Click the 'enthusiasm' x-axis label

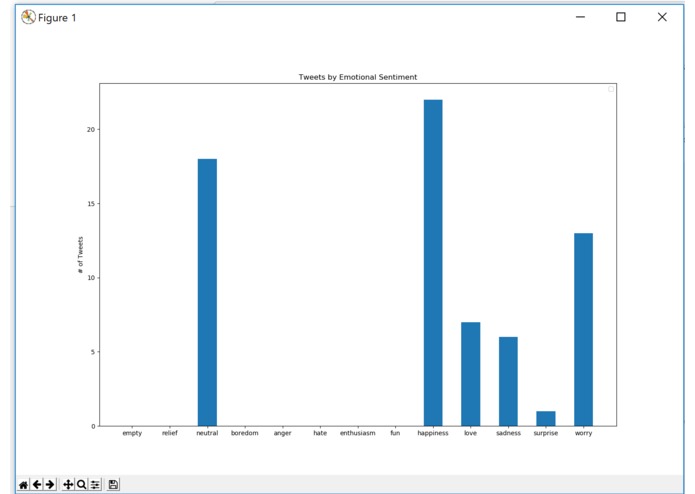[358, 433]
